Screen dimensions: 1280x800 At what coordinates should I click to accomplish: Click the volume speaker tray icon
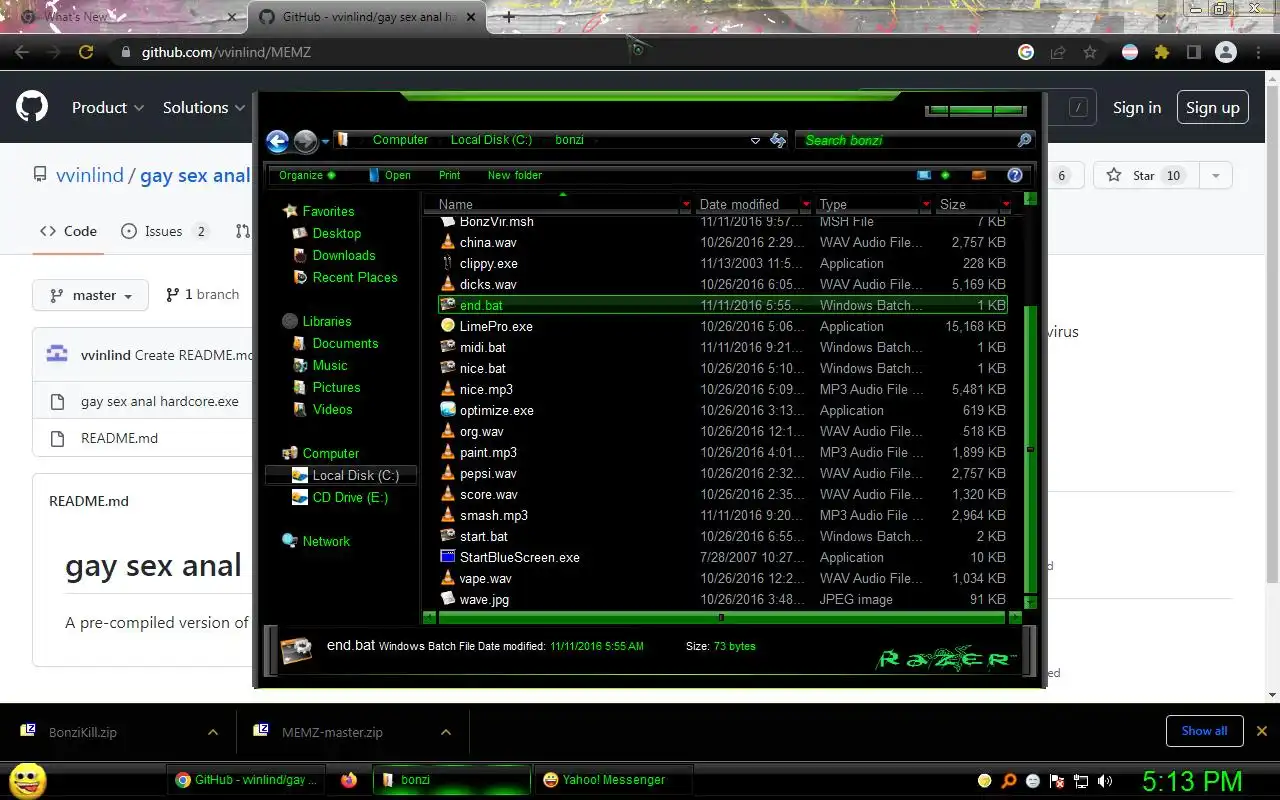pyautogui.click(x=1105, y=781)
